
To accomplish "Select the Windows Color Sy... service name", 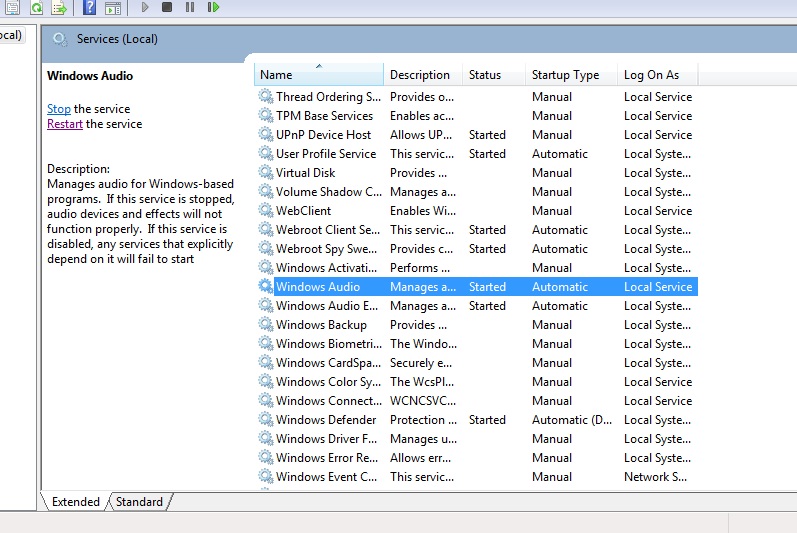I will (328, 382).
